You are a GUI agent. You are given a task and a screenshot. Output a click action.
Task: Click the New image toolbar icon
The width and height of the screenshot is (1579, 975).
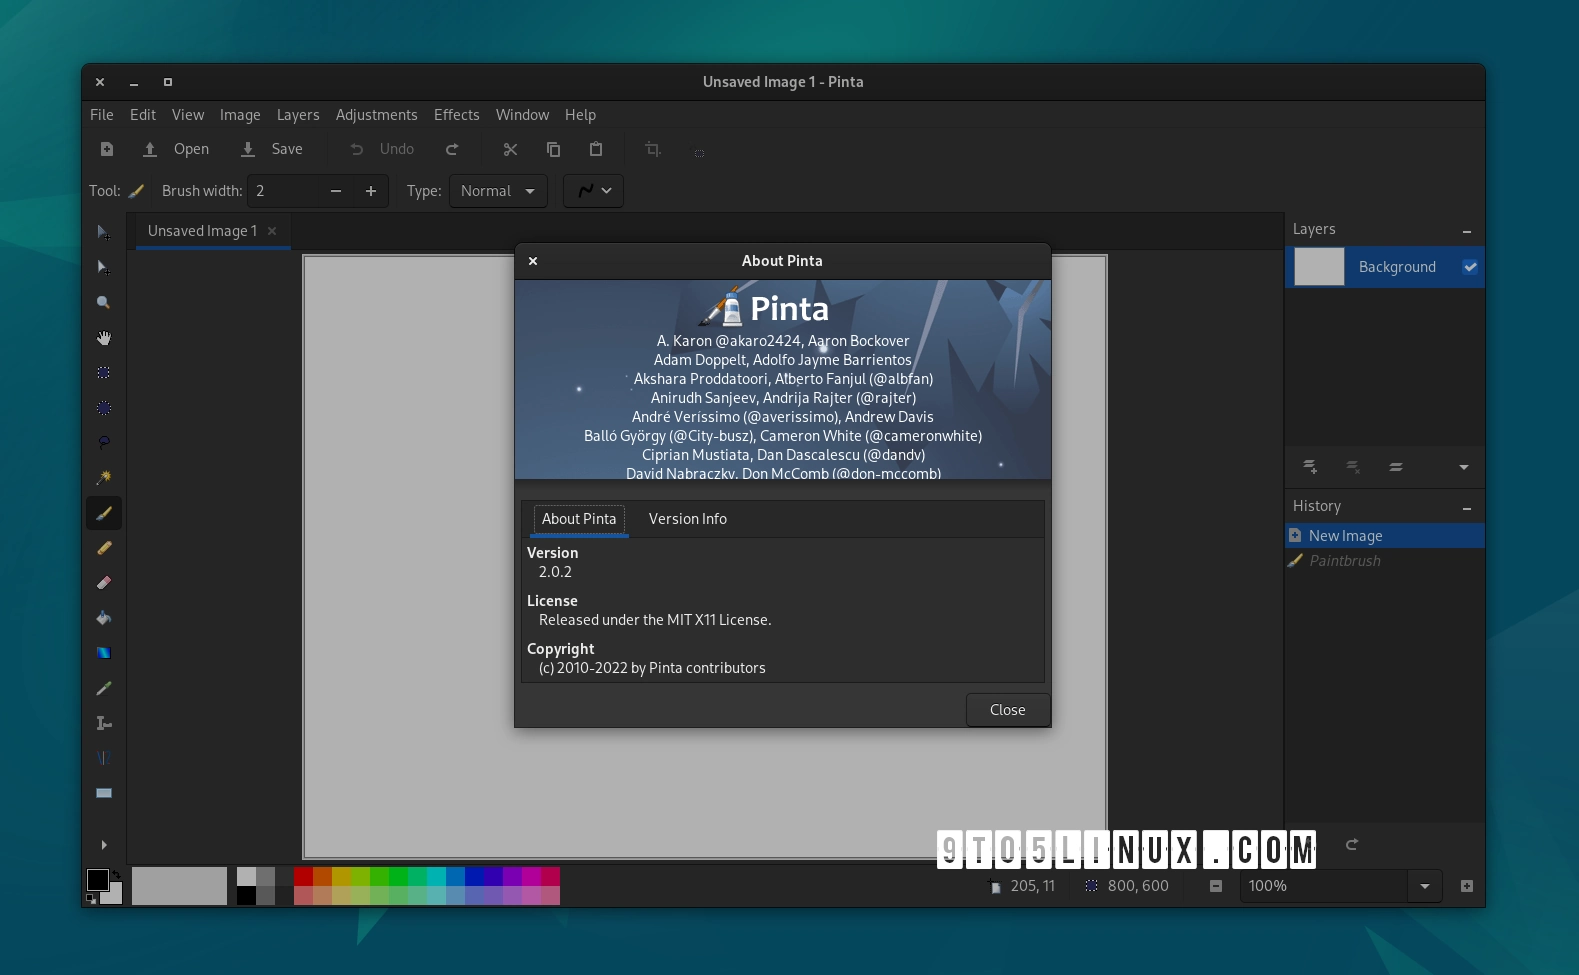coord(107,149)
